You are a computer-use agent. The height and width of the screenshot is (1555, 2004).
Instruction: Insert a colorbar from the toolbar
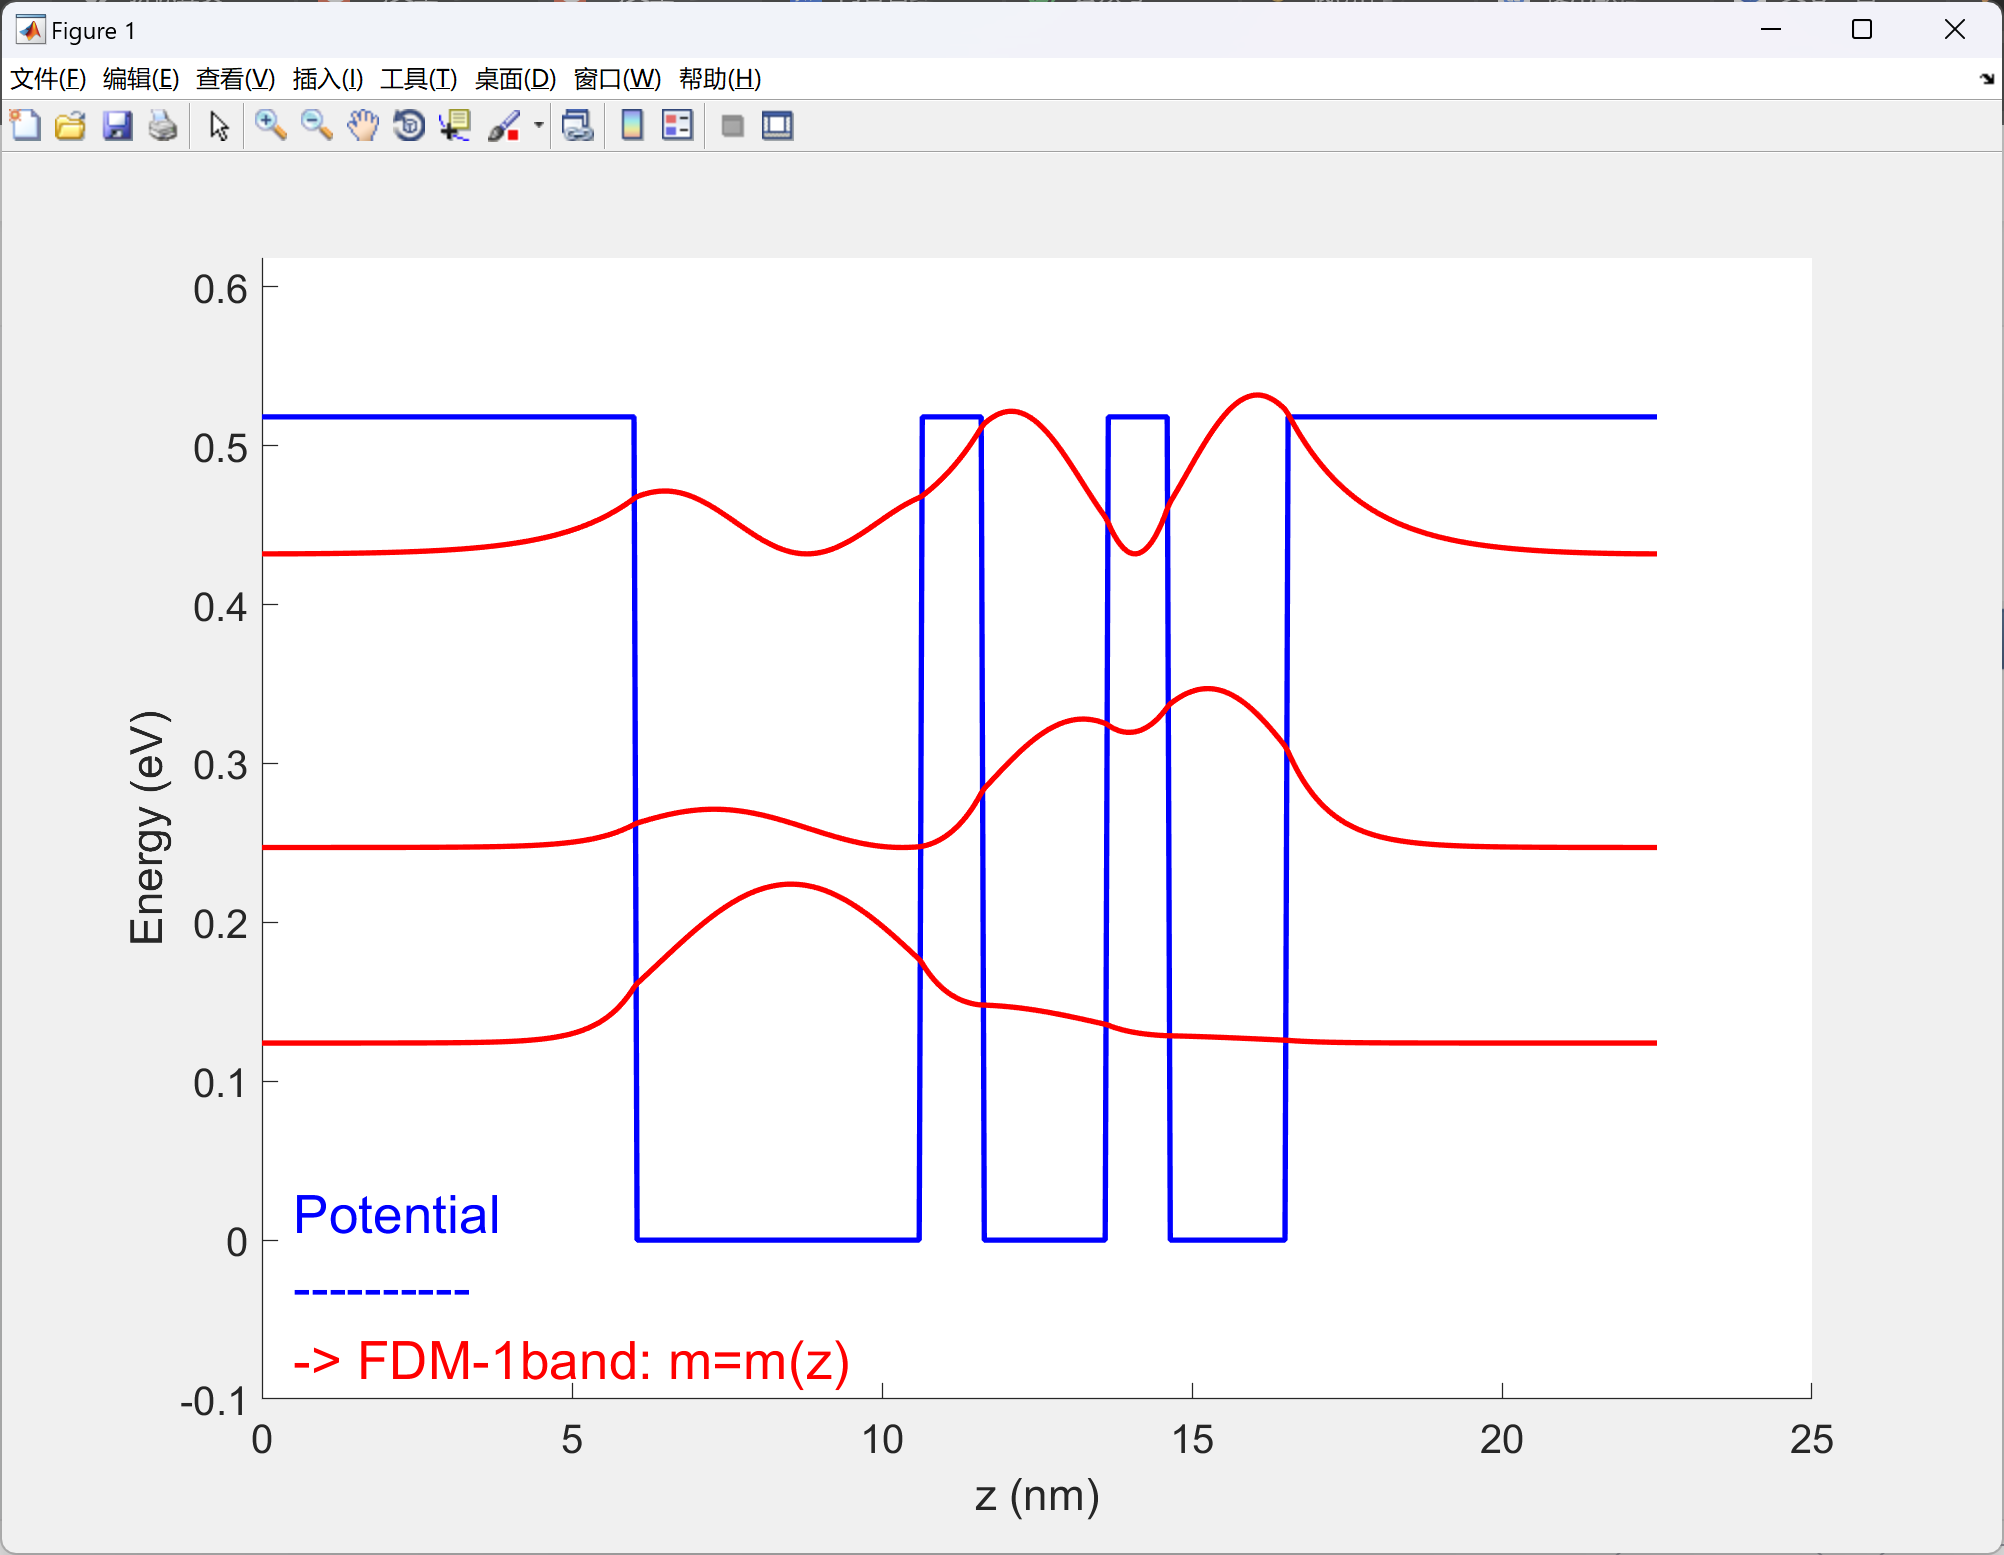click(632, 126)
